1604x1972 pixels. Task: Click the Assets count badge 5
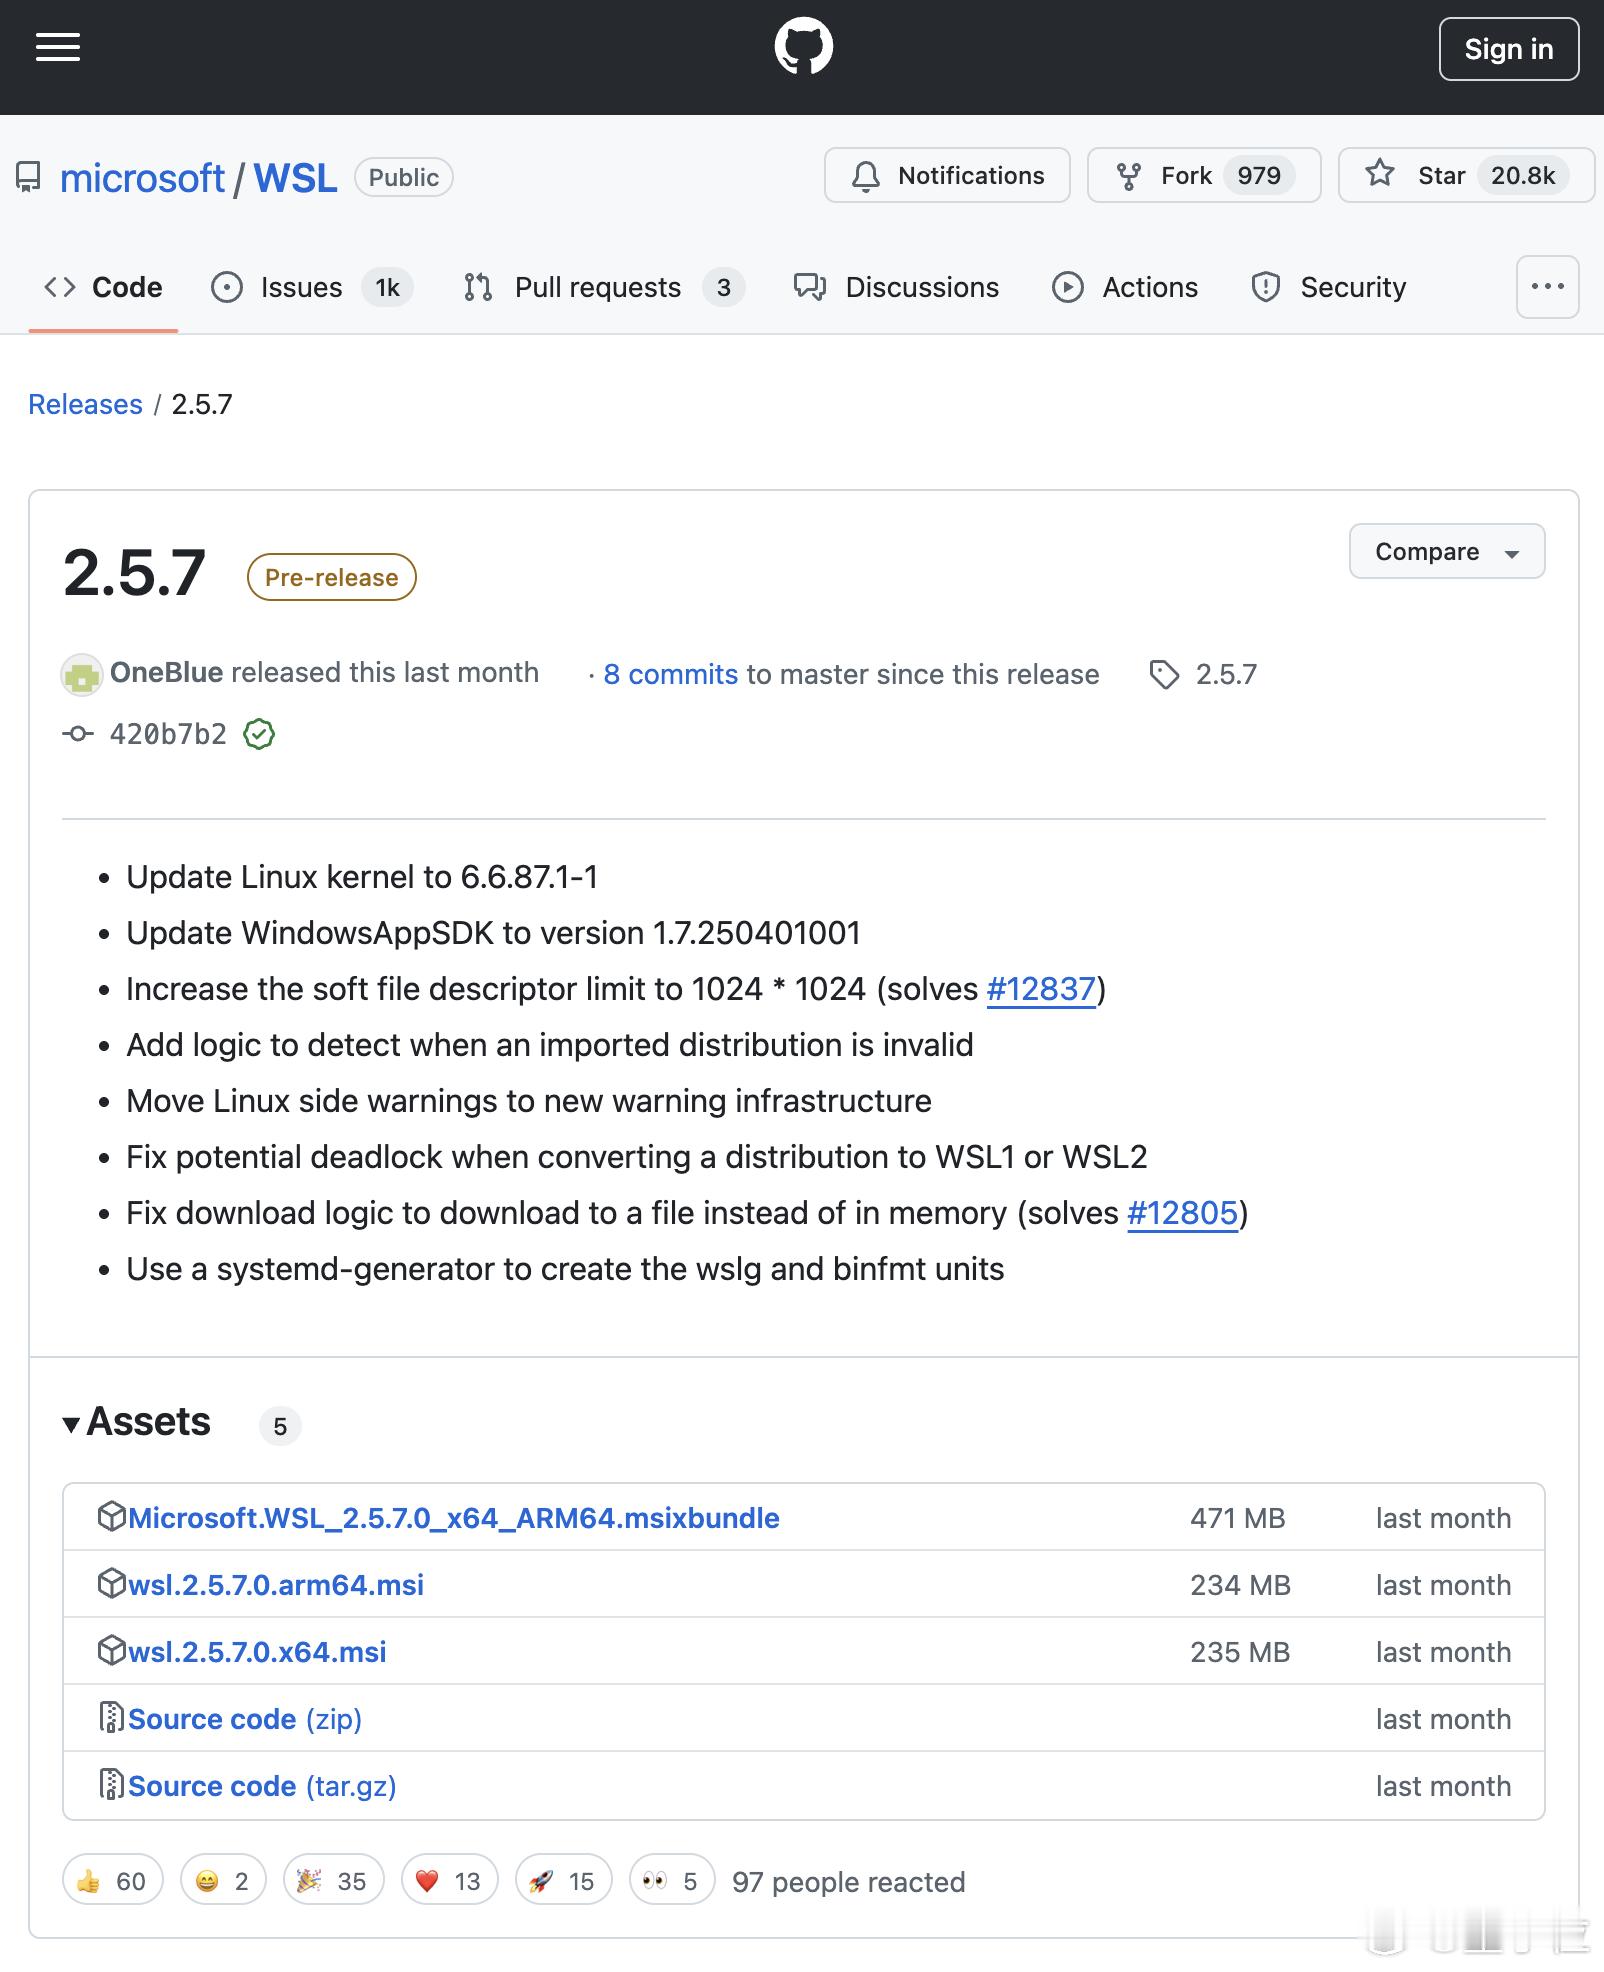pos(280,1426)
